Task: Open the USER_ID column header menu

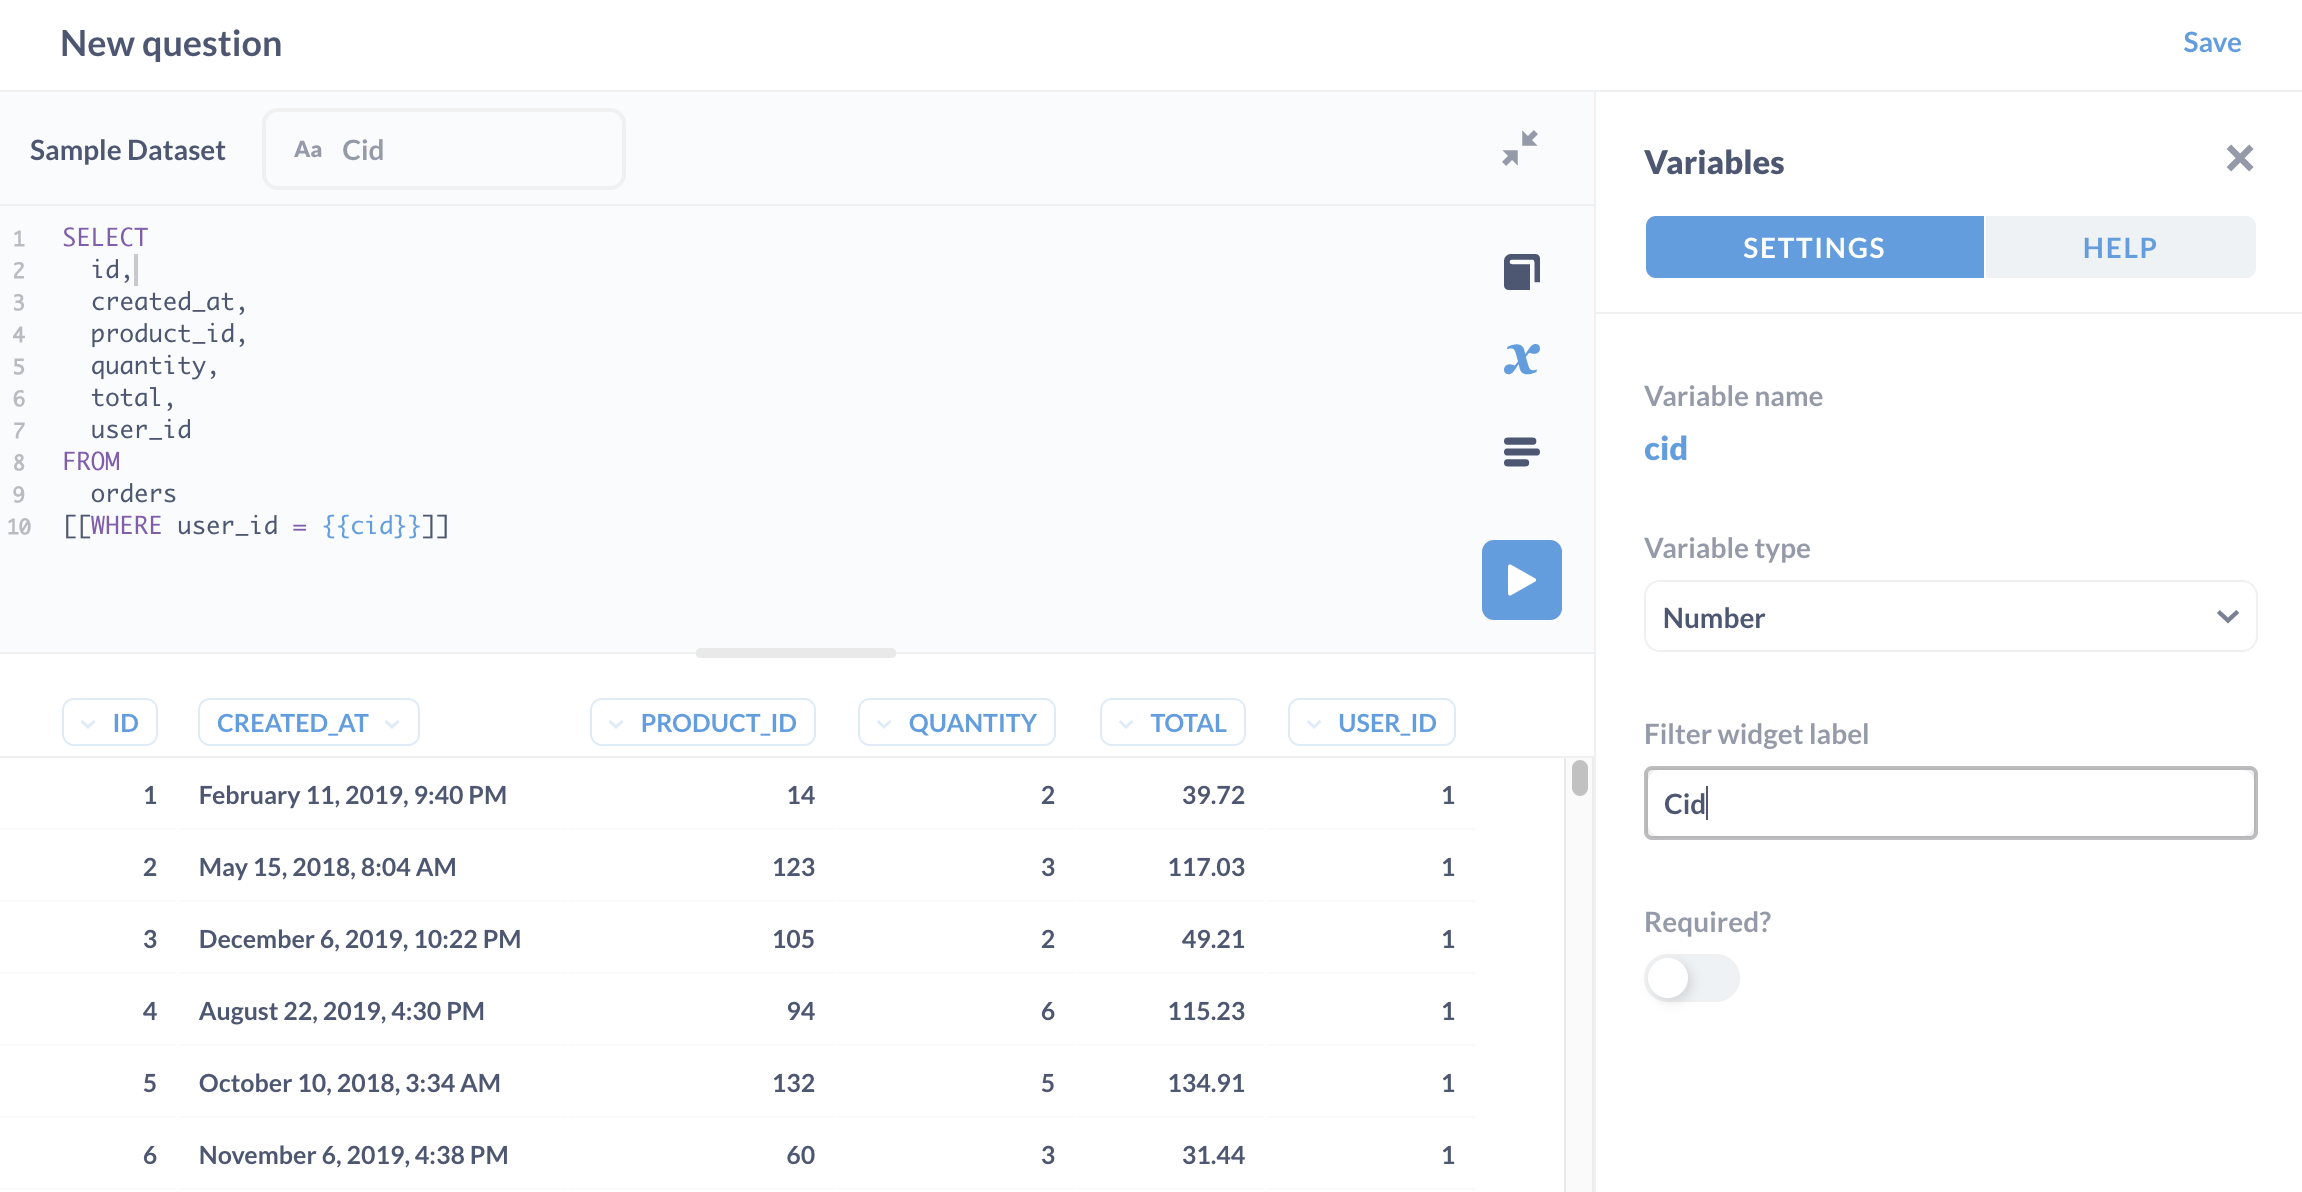Action: 1372,722
